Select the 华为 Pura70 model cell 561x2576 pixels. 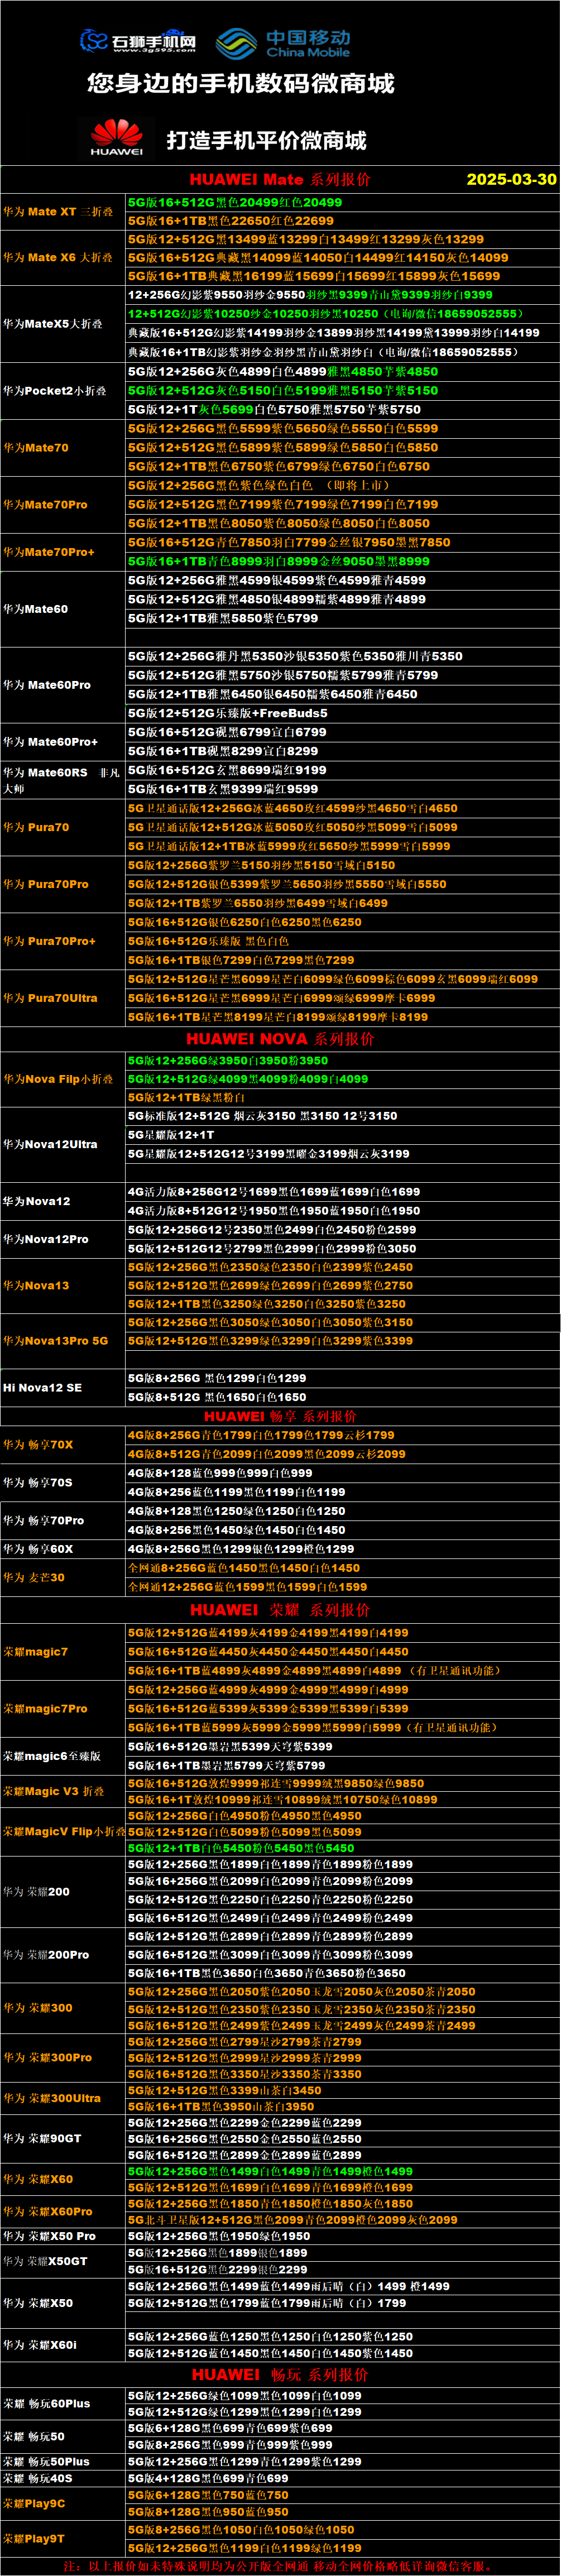click(63, 828)
